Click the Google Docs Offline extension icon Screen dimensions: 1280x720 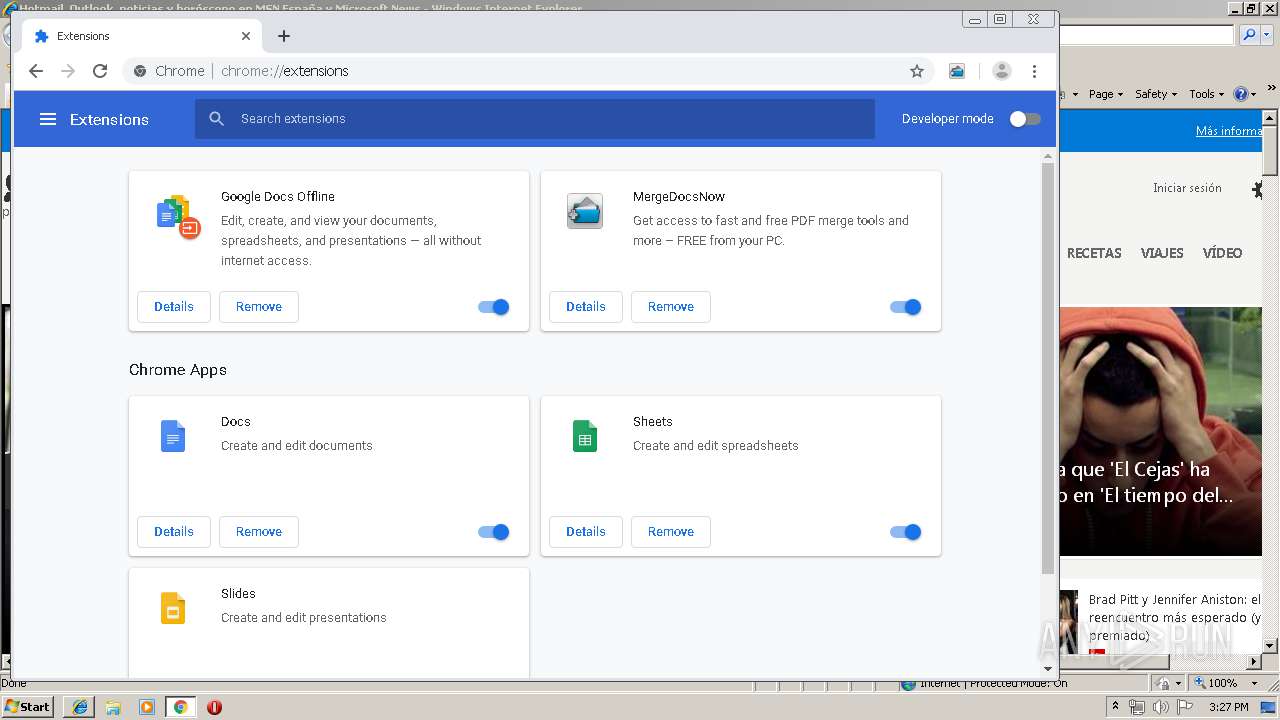pyautogui.click(x=178, y=216)
